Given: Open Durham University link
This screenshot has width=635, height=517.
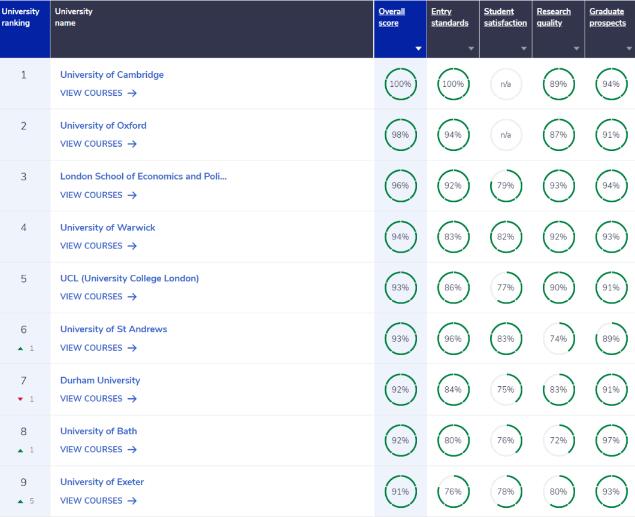Looking at the screenshot, I should click(x=100, y=381).
